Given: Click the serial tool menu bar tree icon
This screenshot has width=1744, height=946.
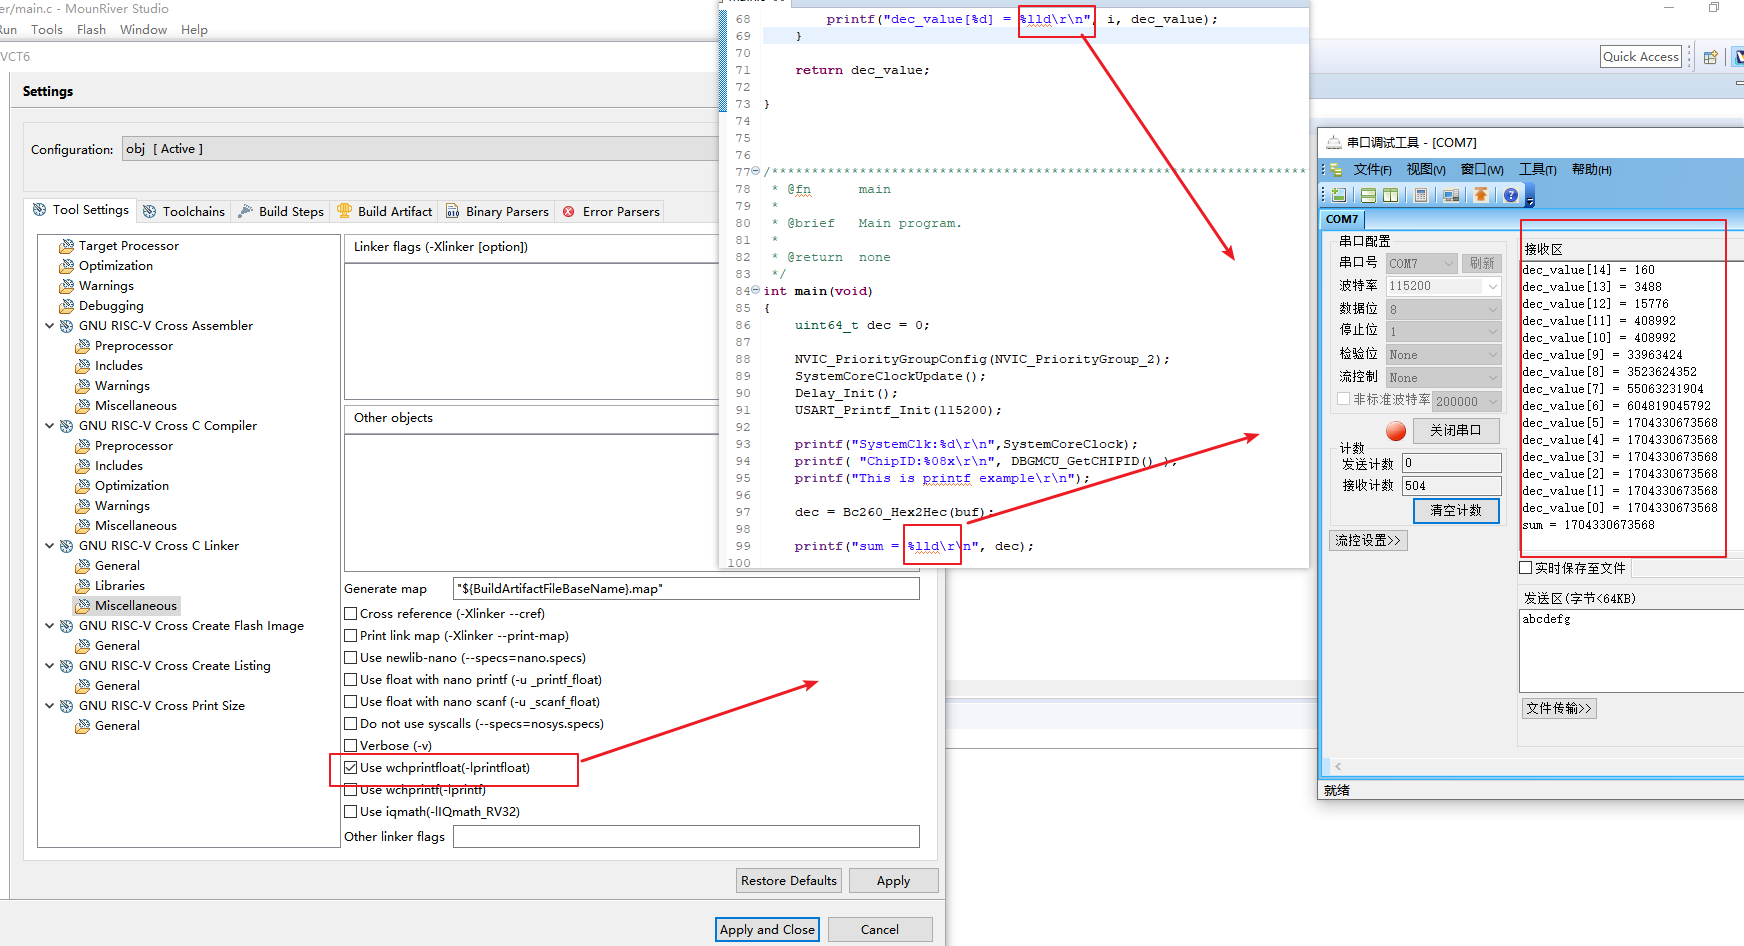Looking at the screenshot, I should pyautogui.click(x=1336, y=170).
